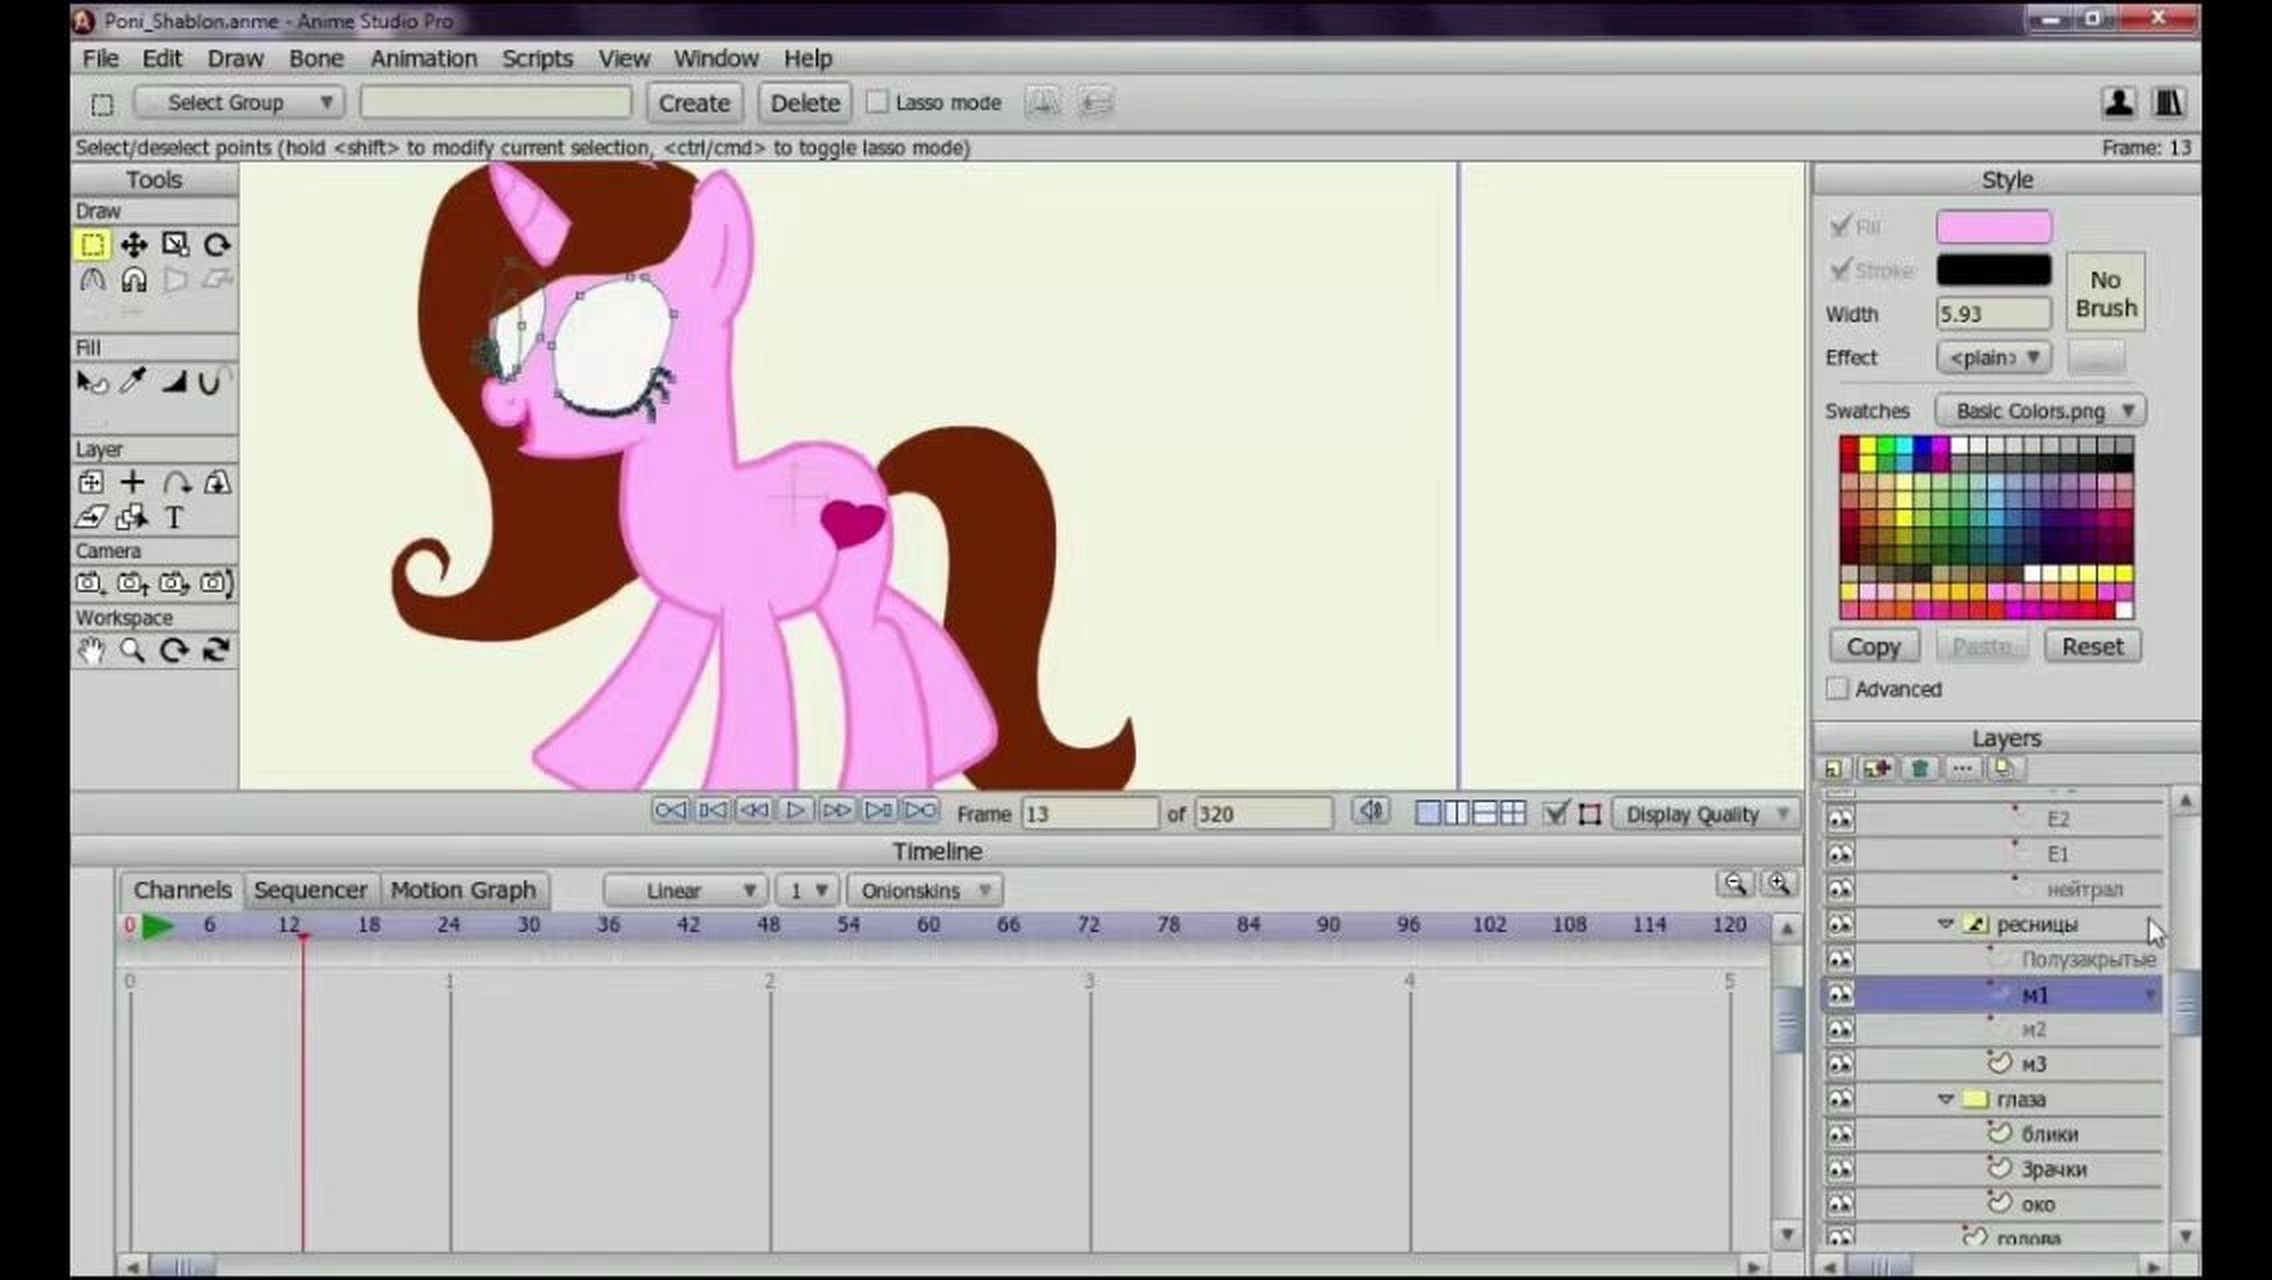Open the Linear interpolation dropdown

pyautogui.click(x=685, y=890)
